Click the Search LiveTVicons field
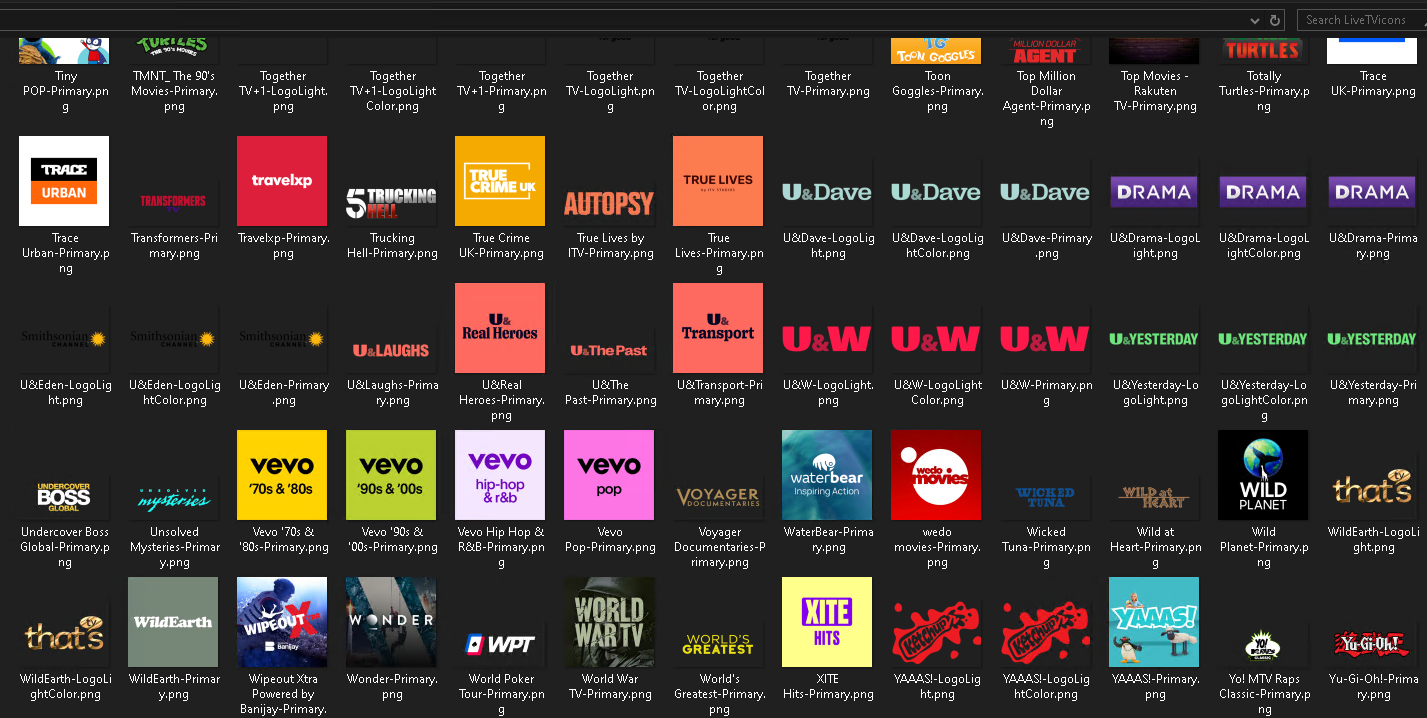 [x=1361, y=20]
